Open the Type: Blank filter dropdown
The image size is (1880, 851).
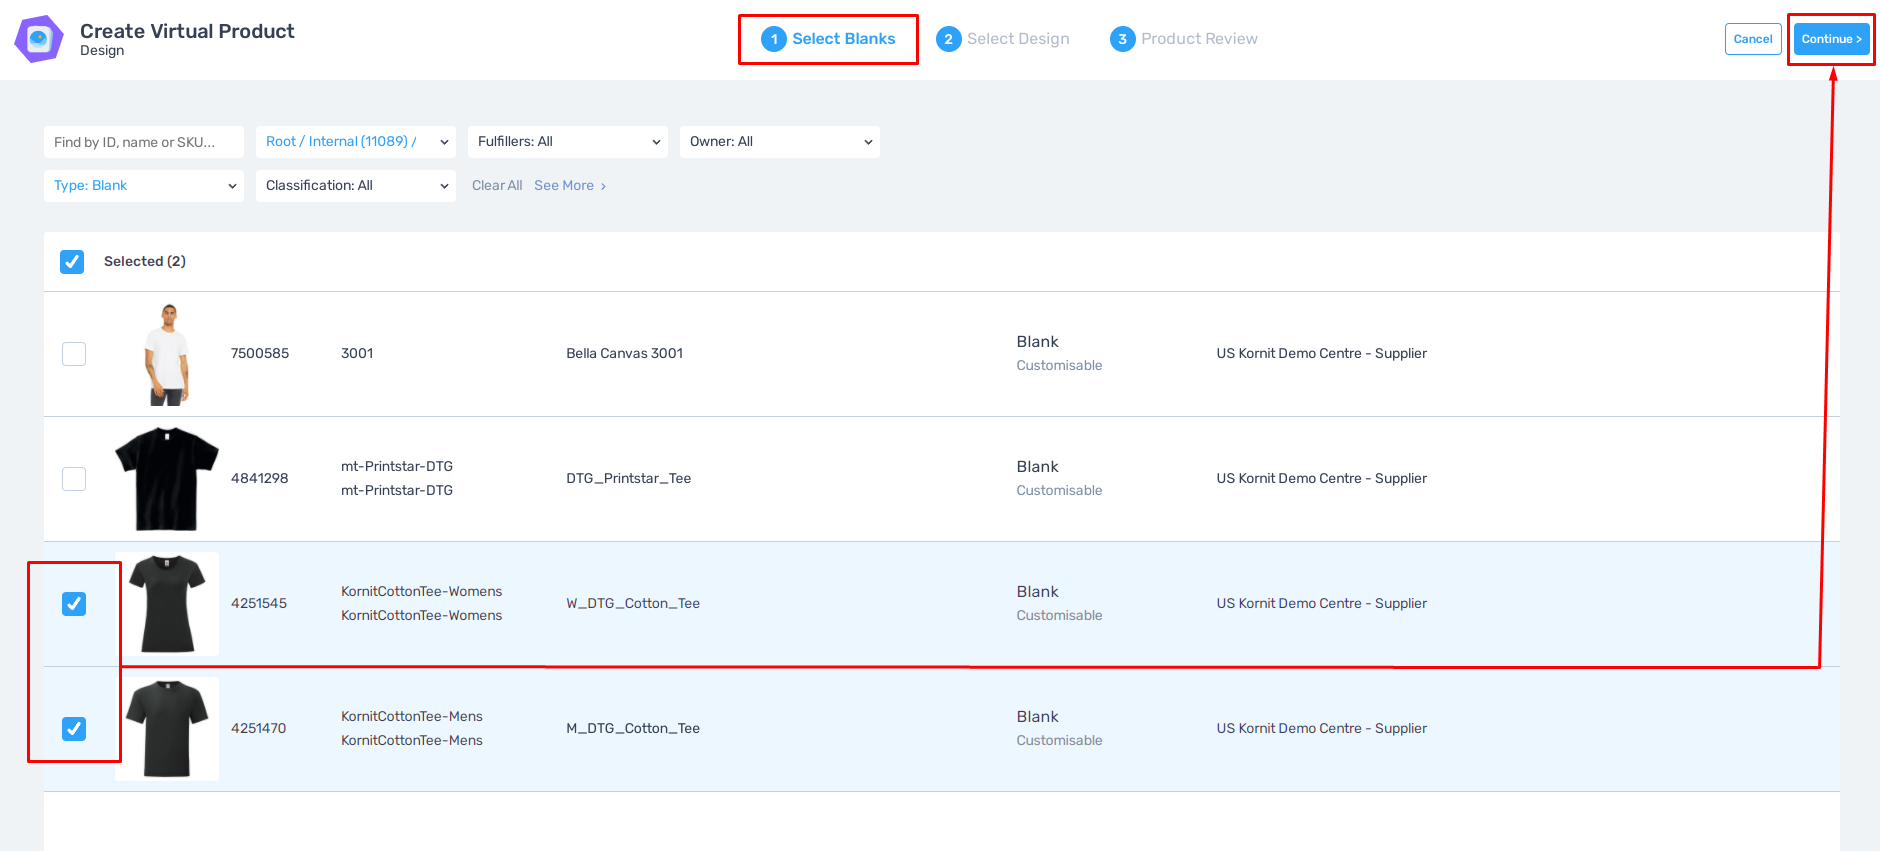point(143,186)
